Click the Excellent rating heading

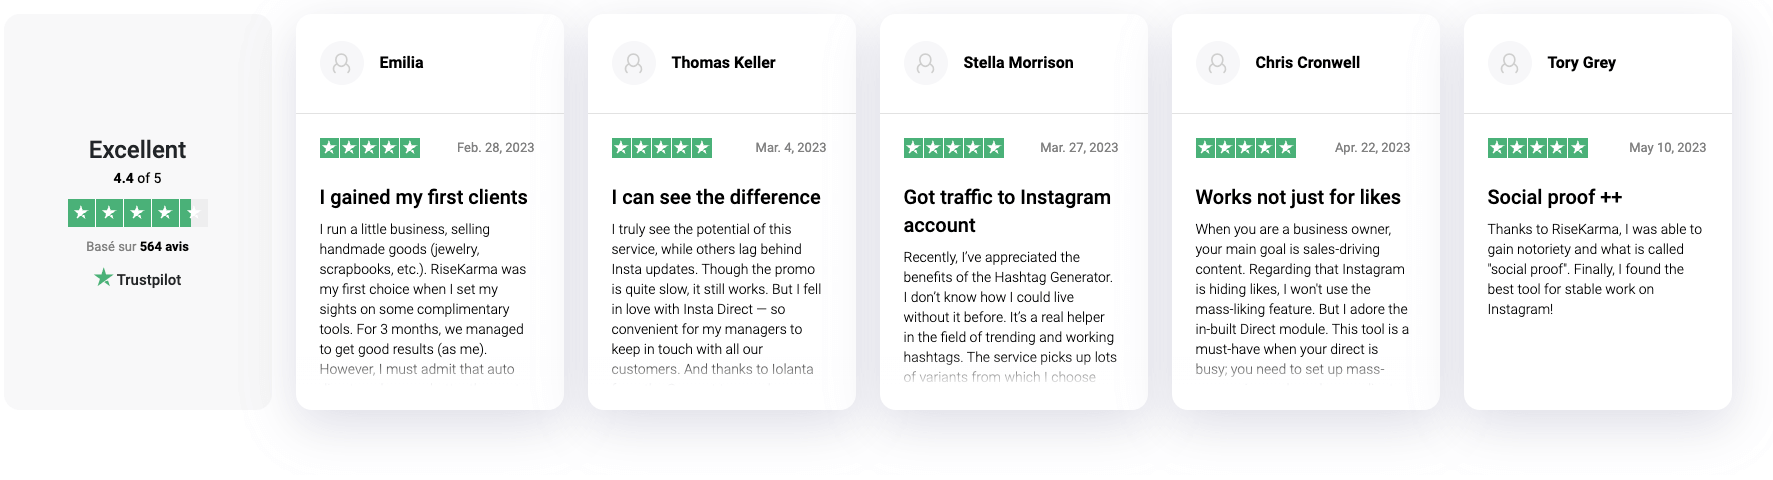tap(138, 150)
